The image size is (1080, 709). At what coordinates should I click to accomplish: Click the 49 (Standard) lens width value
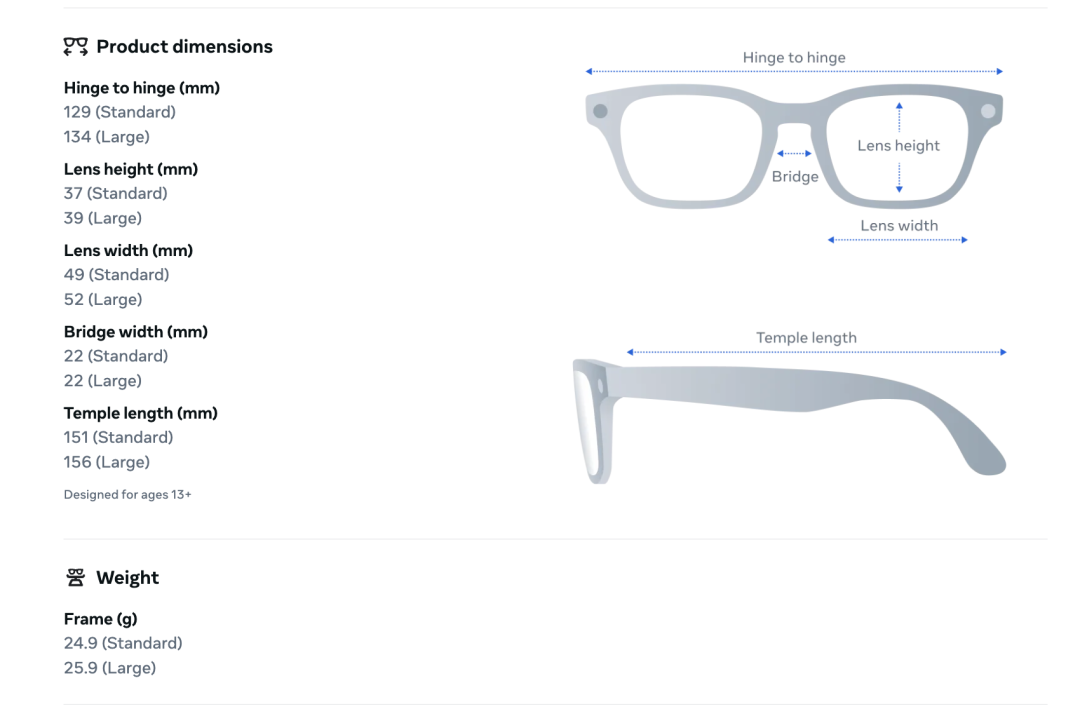tap(116, 274)
